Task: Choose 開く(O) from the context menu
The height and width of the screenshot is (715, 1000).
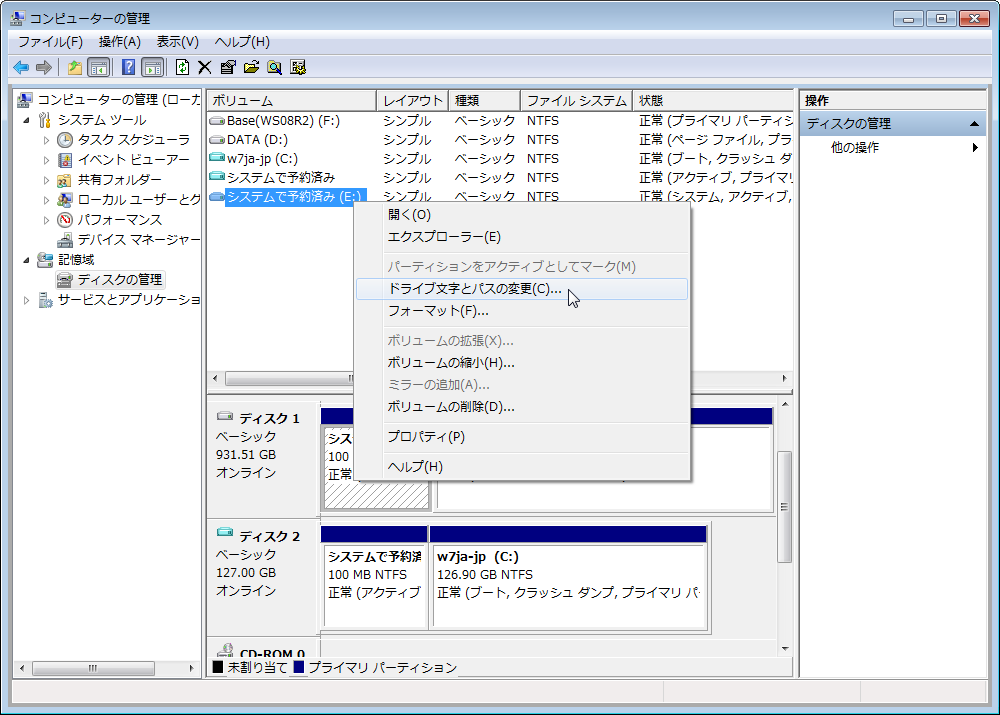Action: [522, 215]
